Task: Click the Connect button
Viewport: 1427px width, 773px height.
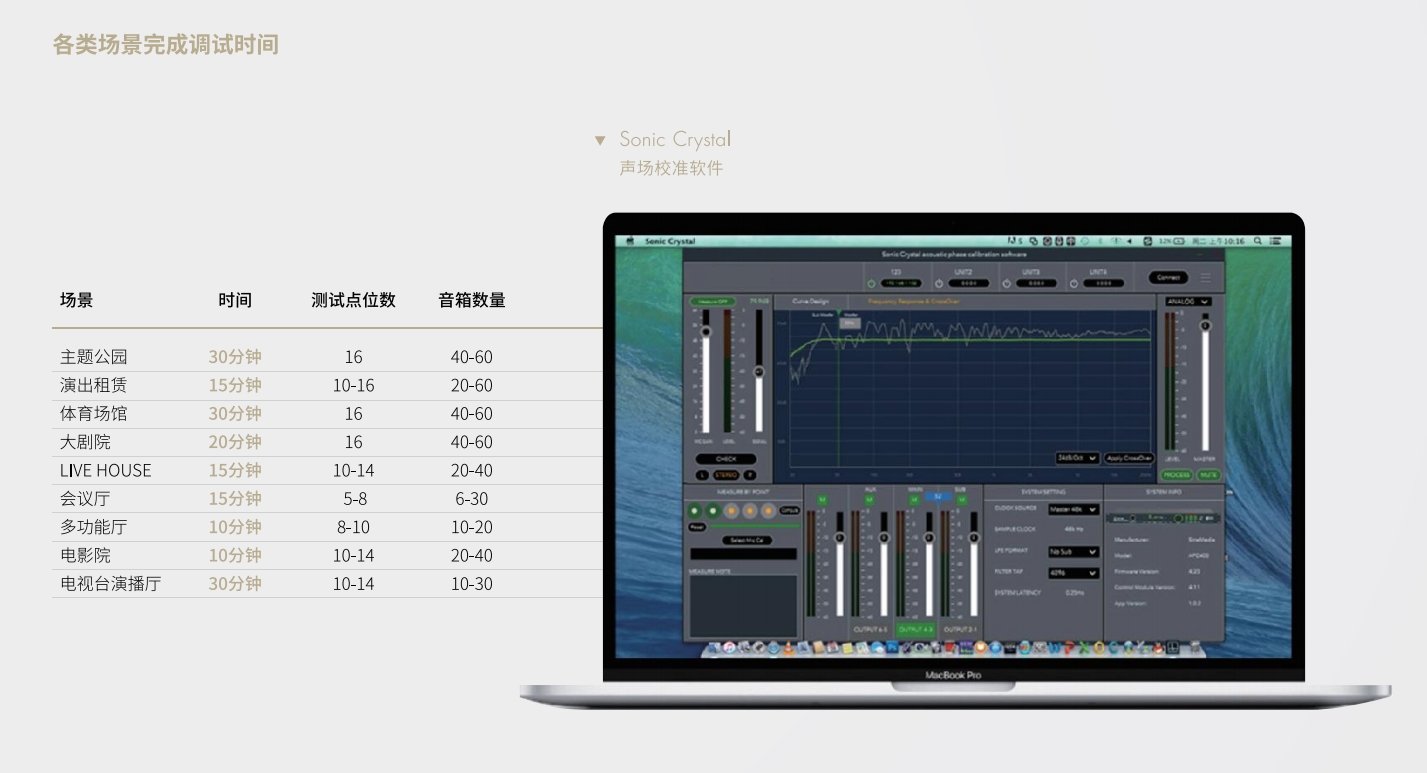Action: coord(1168,278)
